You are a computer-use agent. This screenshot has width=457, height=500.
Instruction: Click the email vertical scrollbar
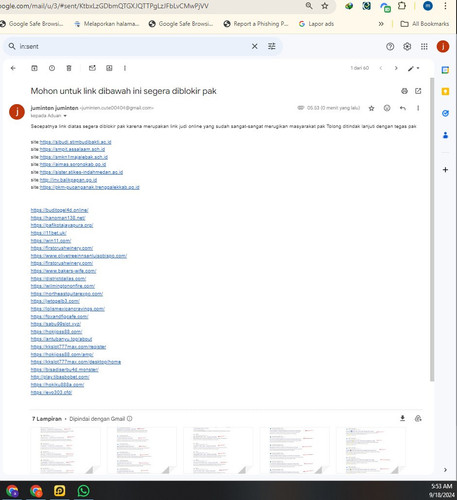click(432, 229)
